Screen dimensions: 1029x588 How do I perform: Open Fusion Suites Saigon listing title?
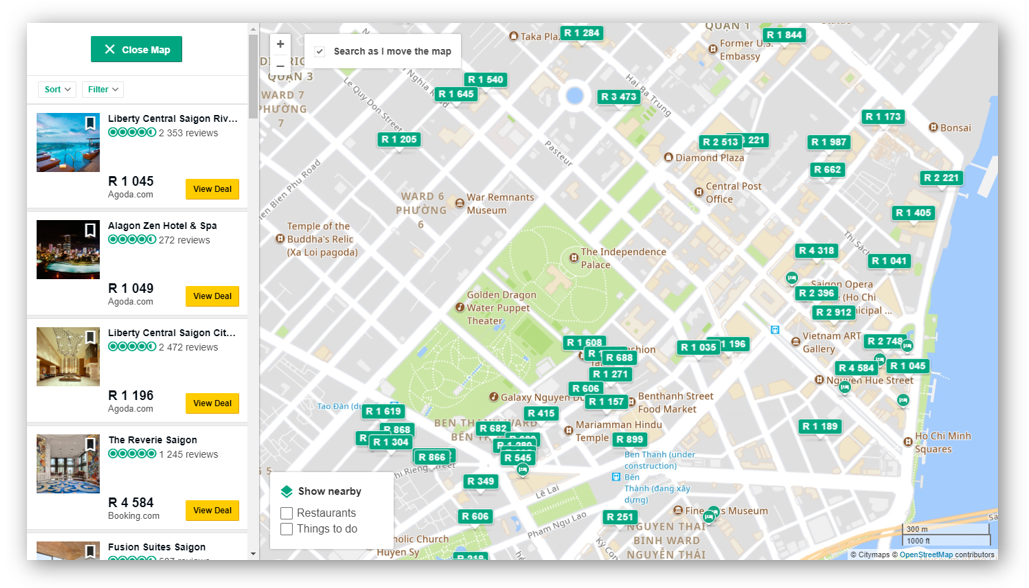coord(157,547)
